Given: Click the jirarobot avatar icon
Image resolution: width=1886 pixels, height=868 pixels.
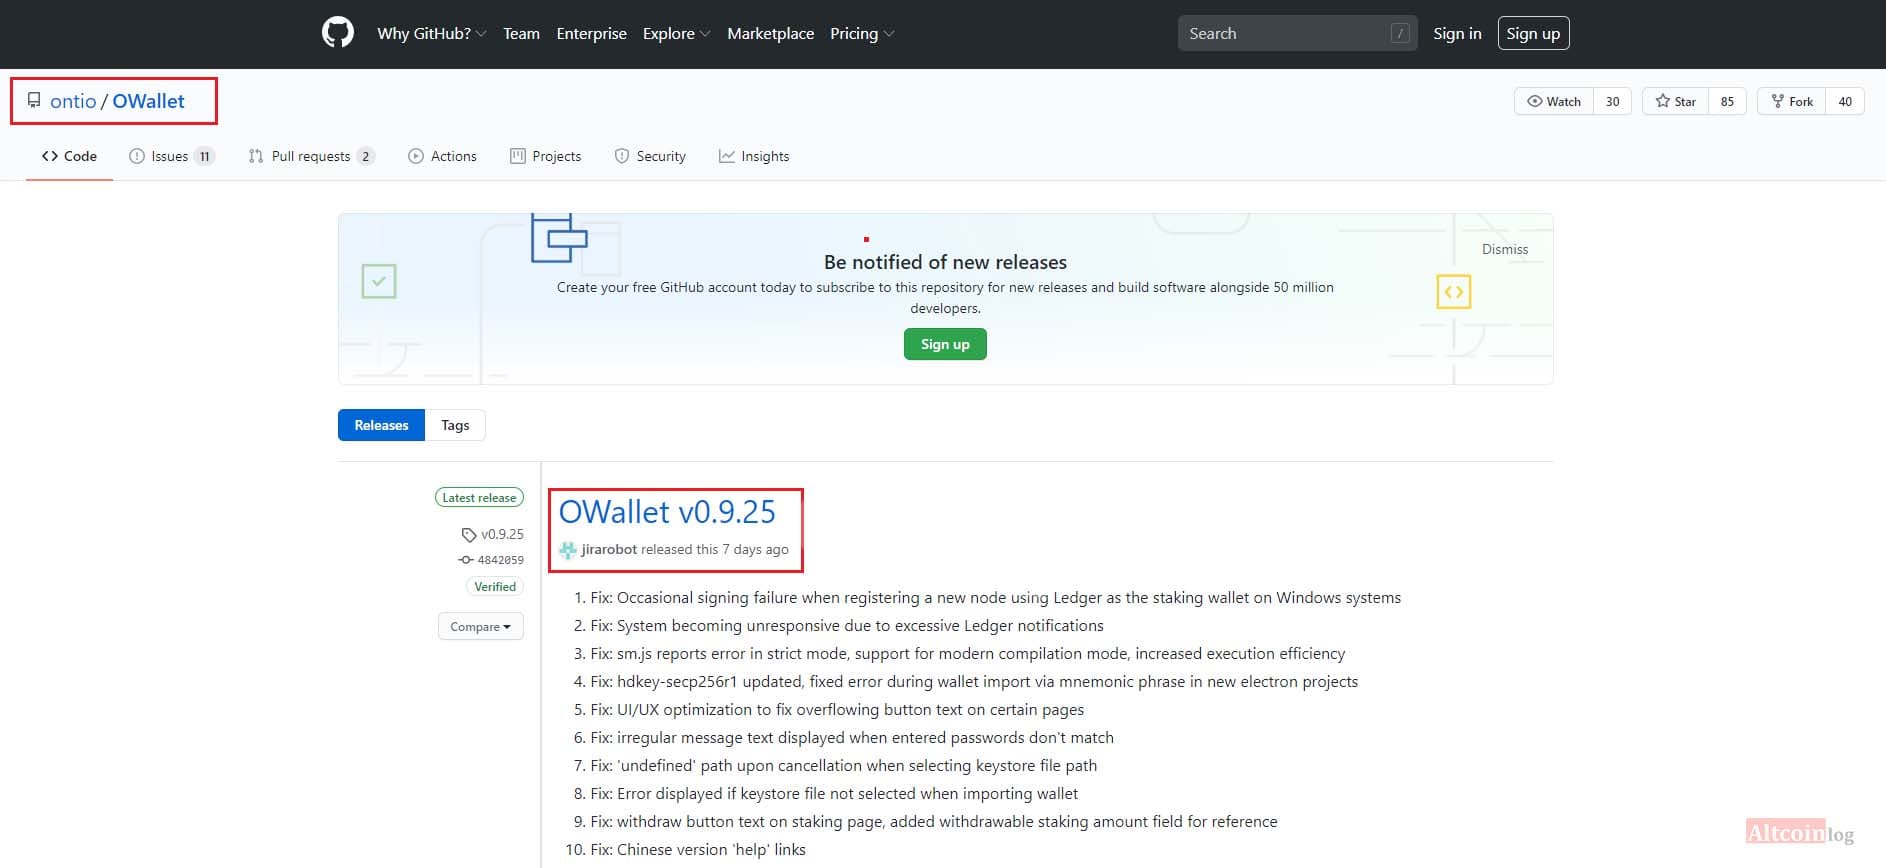Looking at the screenshot, I should [568, 550].
